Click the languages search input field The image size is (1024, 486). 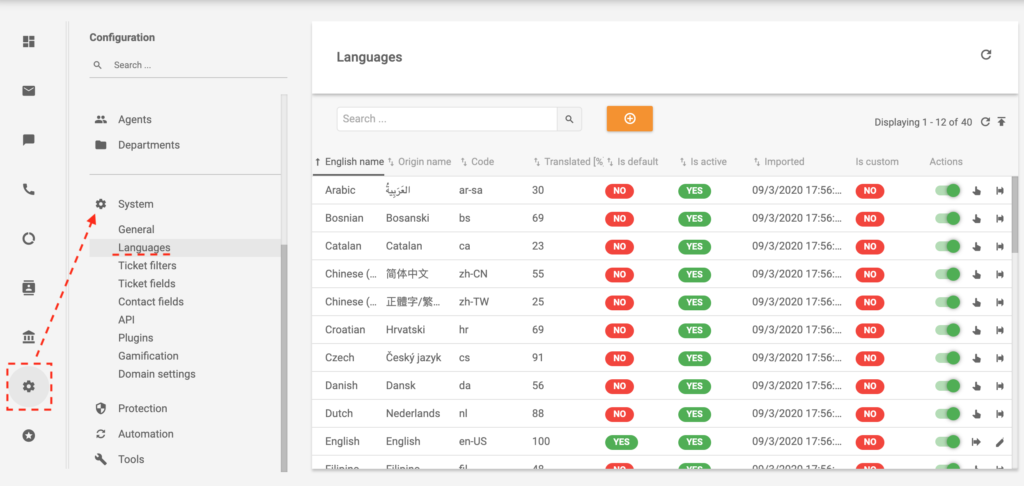(446, 119)
